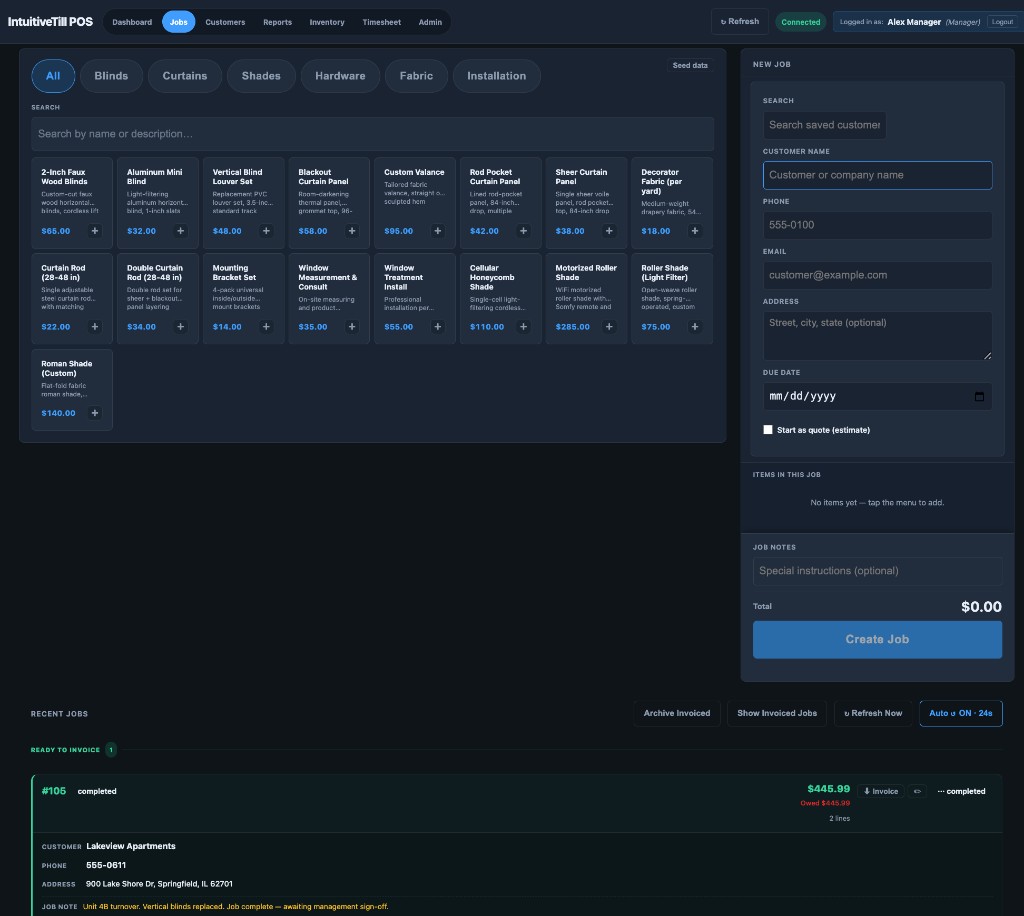Viewport: 1024px width, 916px height.
Task: Toggle Auto refresh ON button
Action: pyautogui.click(x=961, y=713)
